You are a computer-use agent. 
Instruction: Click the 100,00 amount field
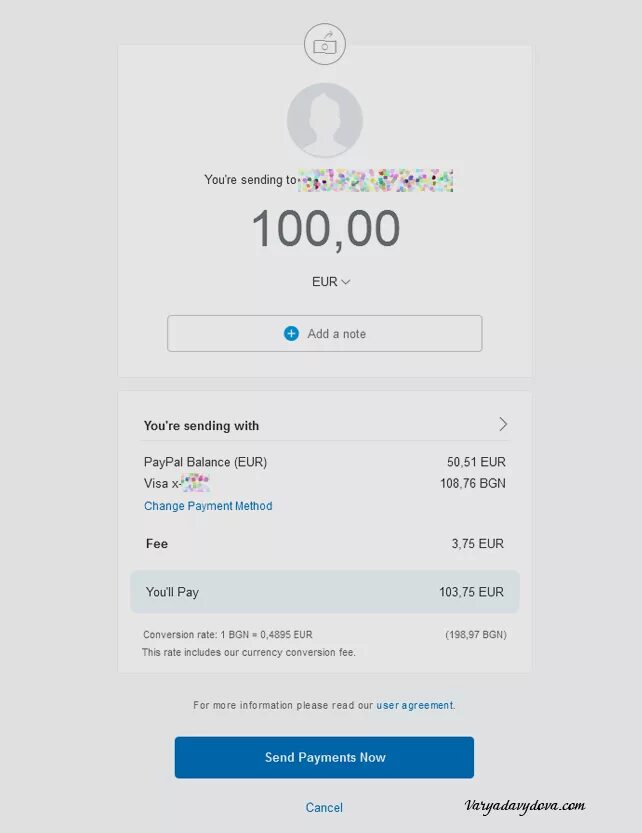(325, 230)
